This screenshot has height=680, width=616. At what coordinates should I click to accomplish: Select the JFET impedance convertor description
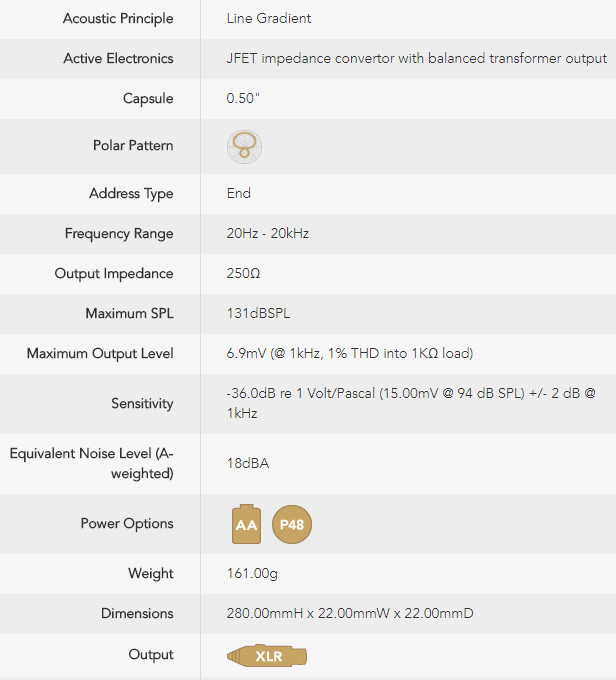pos(416,59)
